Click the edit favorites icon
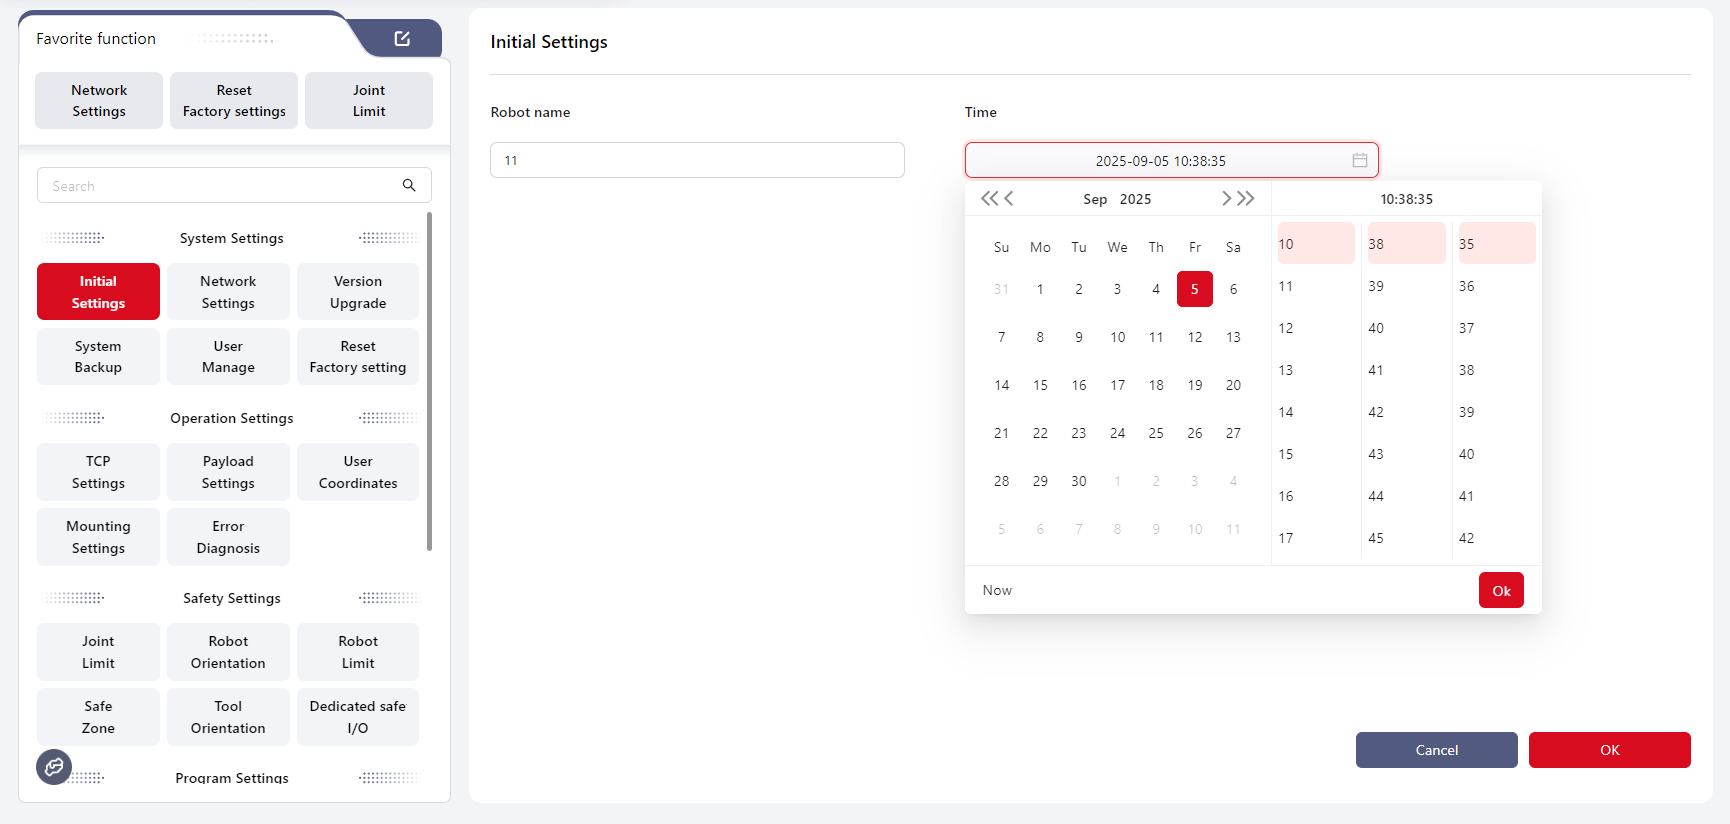1730x824 pixels. pos(402,39)
